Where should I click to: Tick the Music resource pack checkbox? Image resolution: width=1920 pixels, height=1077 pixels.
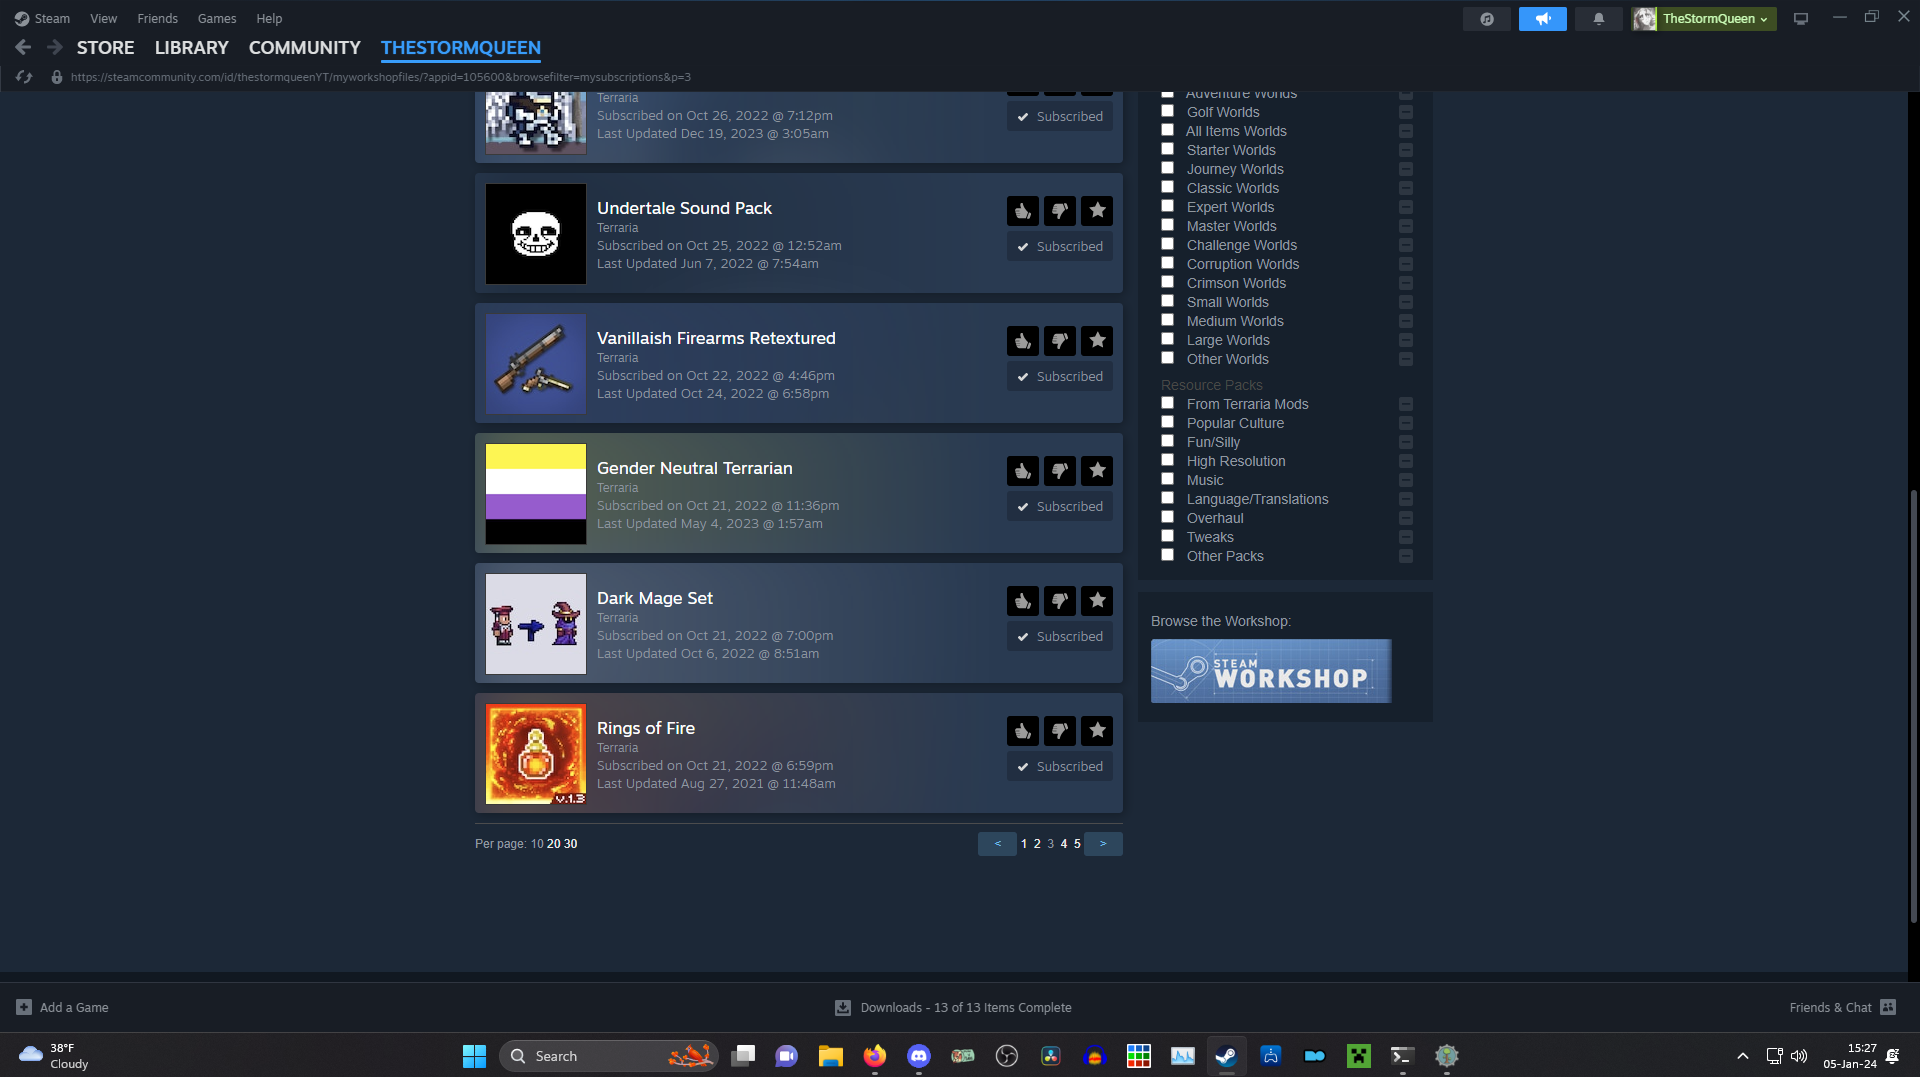click(1167, 479)
